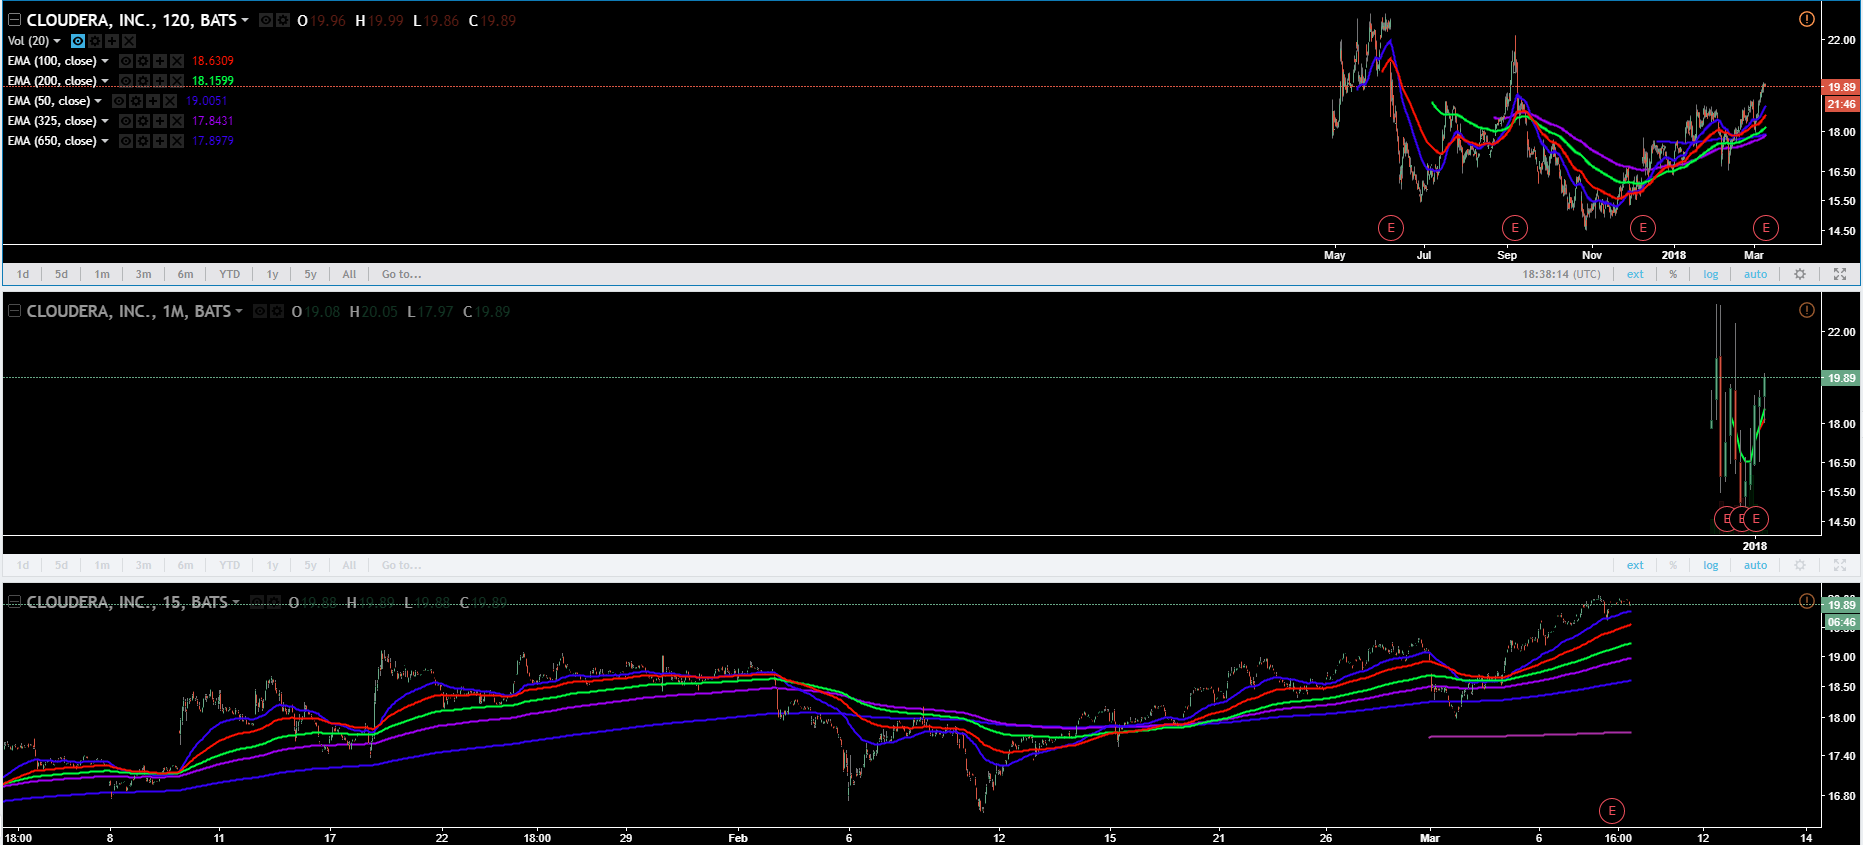The image size is (1863, 845).
Task: Open format gear for the 120 chart symbol
Action: (x=283, y=20)
